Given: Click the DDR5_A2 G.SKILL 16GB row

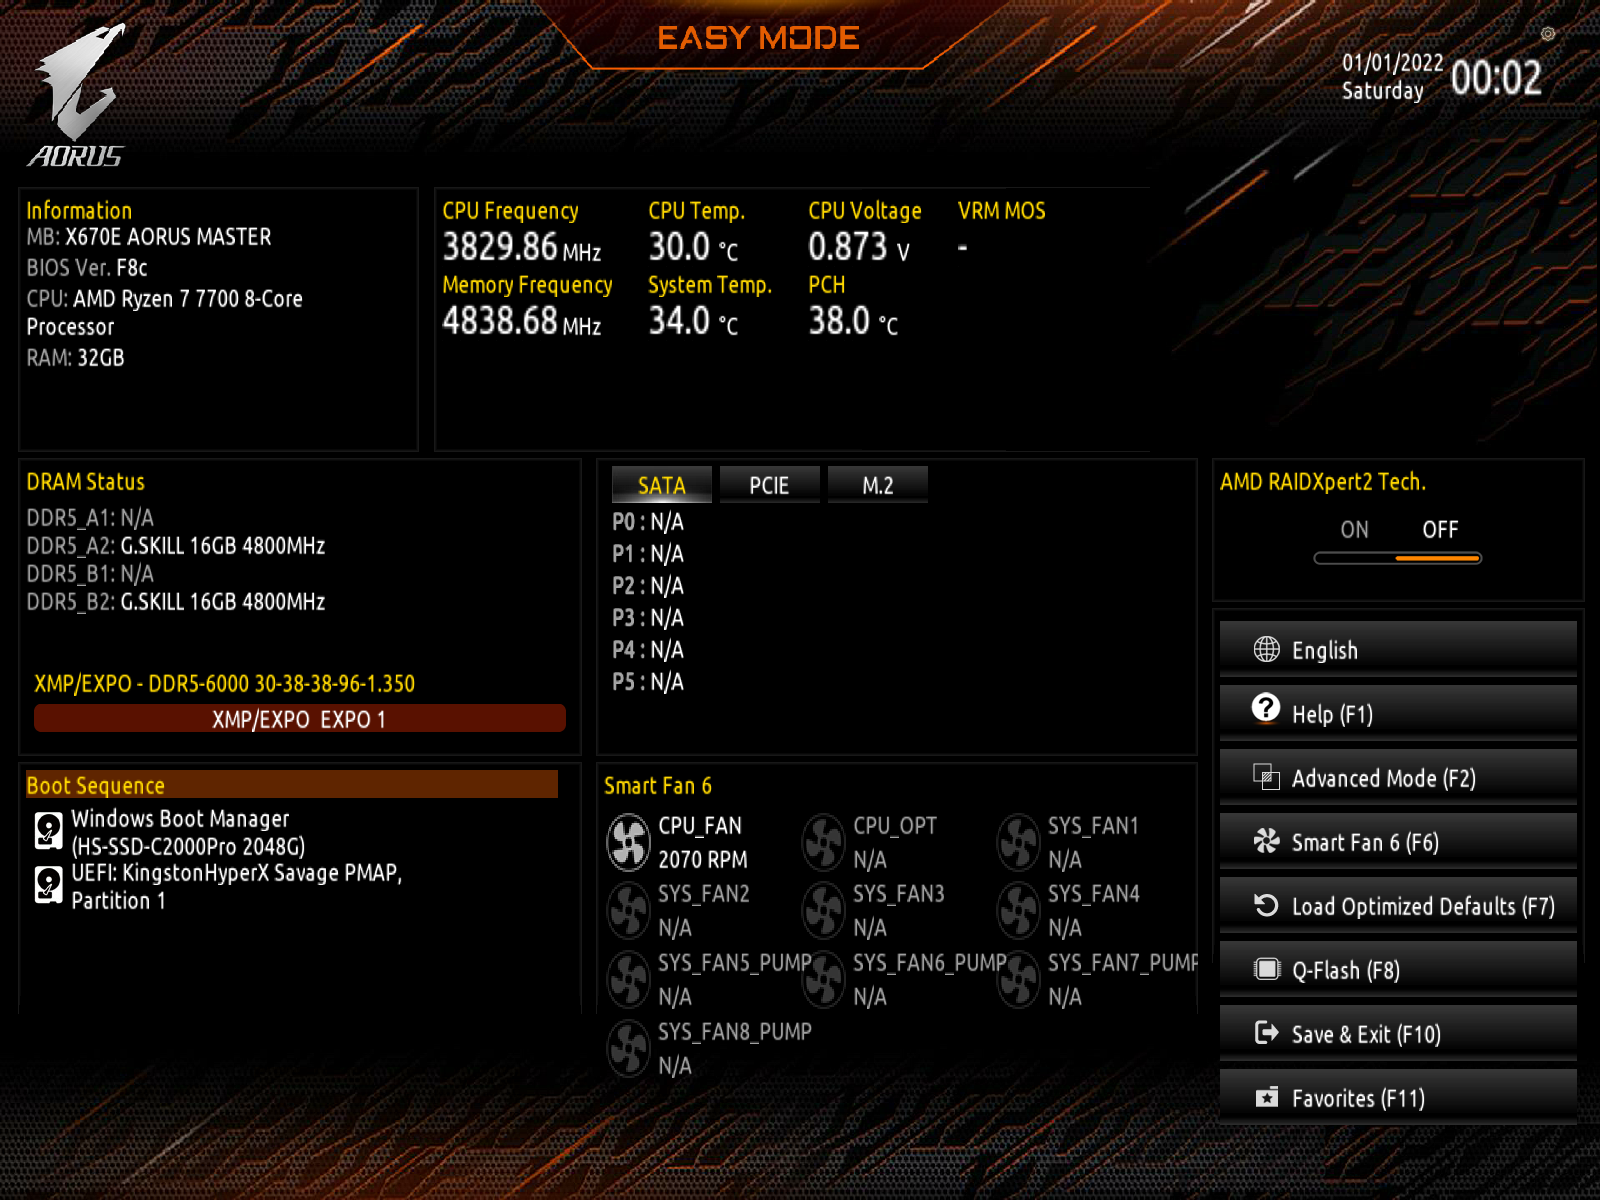Looking at the screenshot, I should pos(176,546).
